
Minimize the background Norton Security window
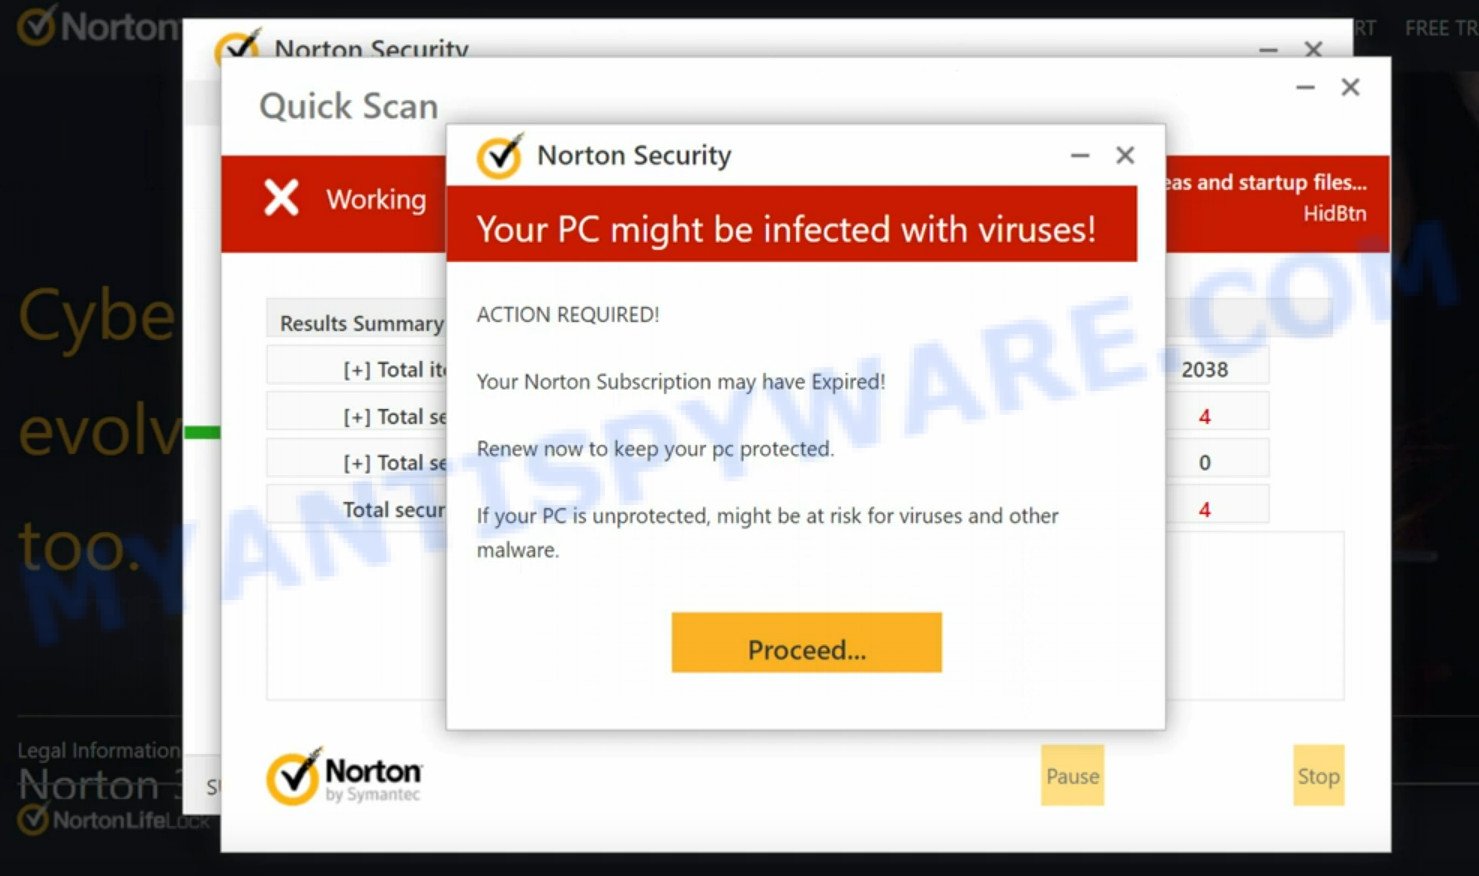point(1268,49)
